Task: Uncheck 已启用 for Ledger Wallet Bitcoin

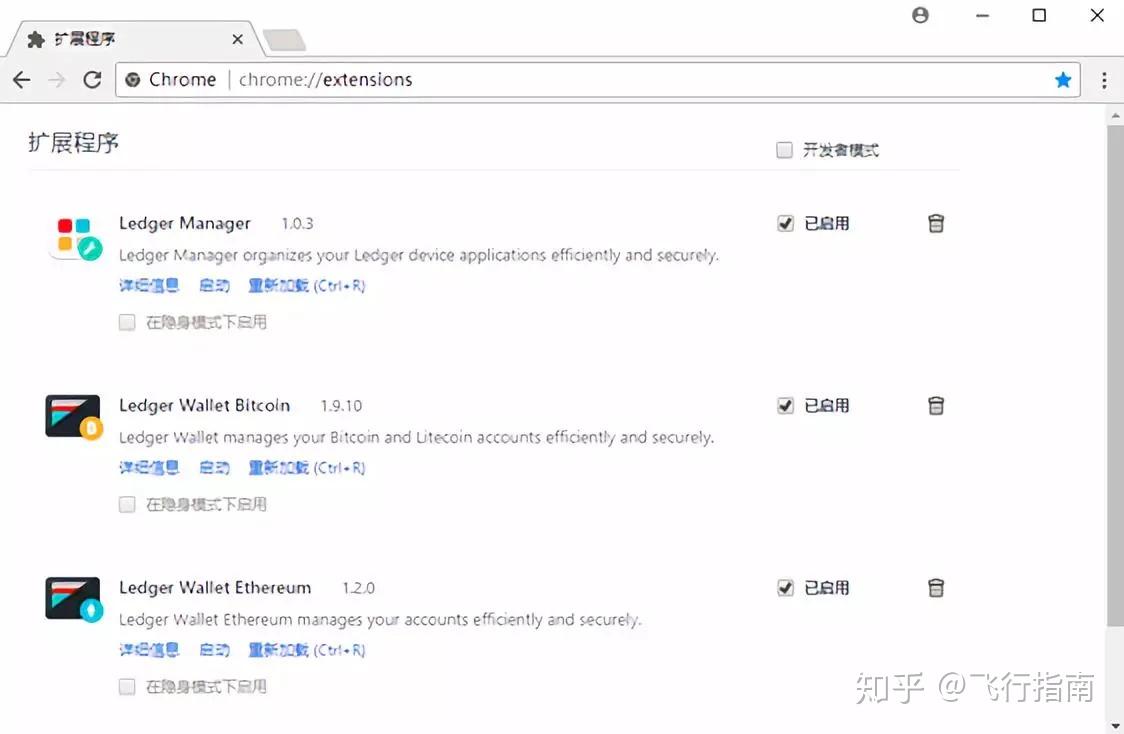Action: [785, 405]
